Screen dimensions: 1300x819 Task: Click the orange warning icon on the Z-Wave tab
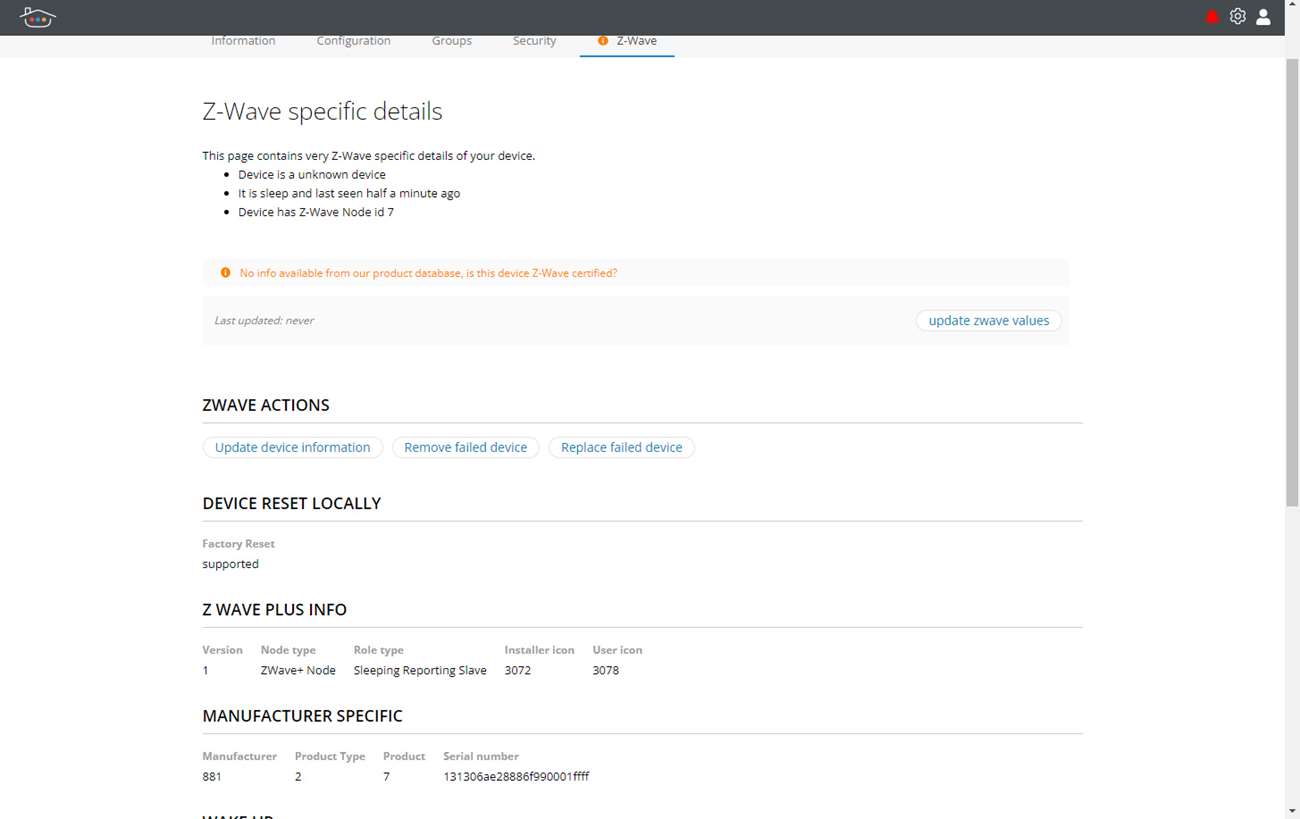603,41
